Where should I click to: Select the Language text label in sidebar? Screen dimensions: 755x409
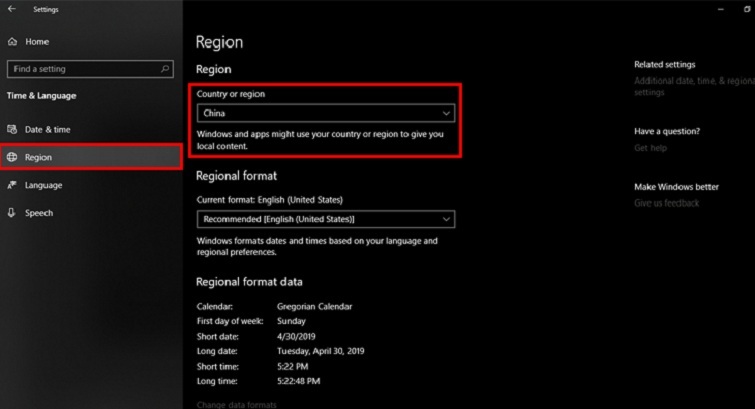pyautogui.click(x=44, y=185)
